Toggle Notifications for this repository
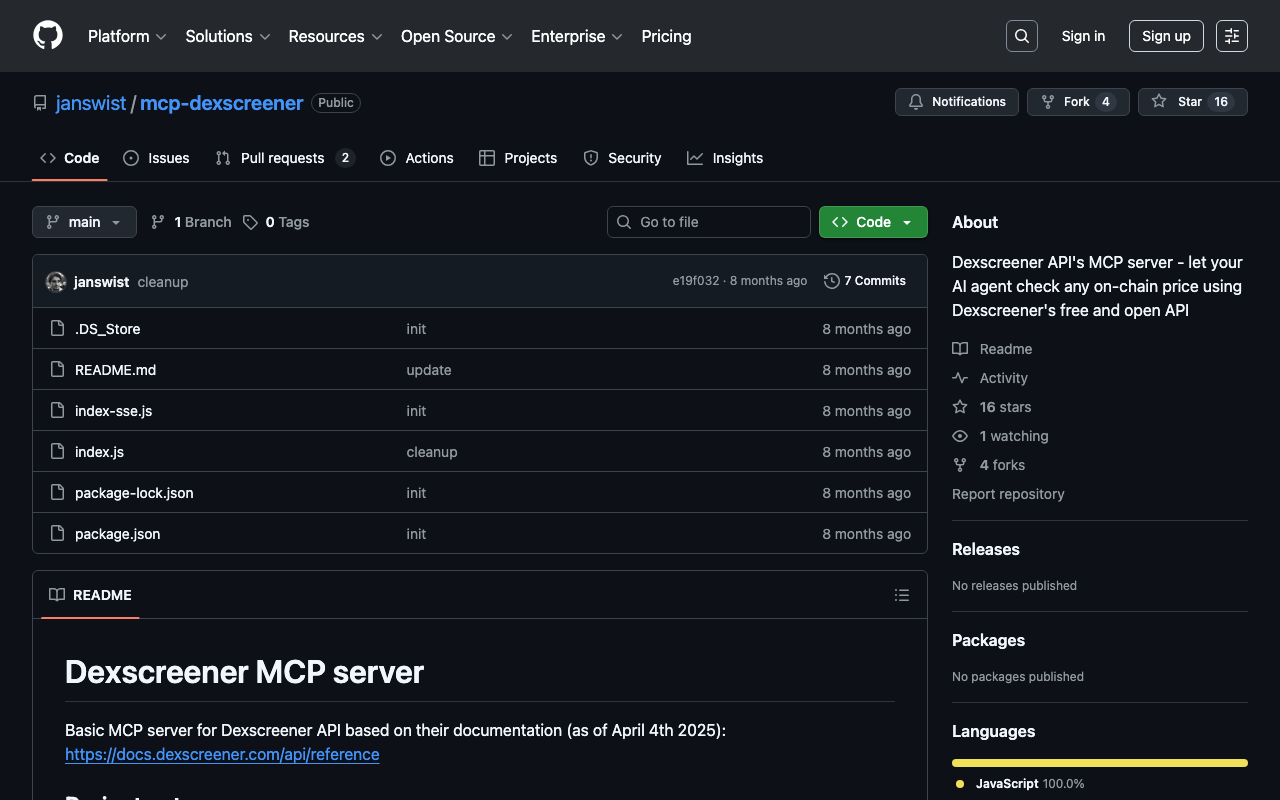This screenshot has width=1280, height=800. coord(956,102)
